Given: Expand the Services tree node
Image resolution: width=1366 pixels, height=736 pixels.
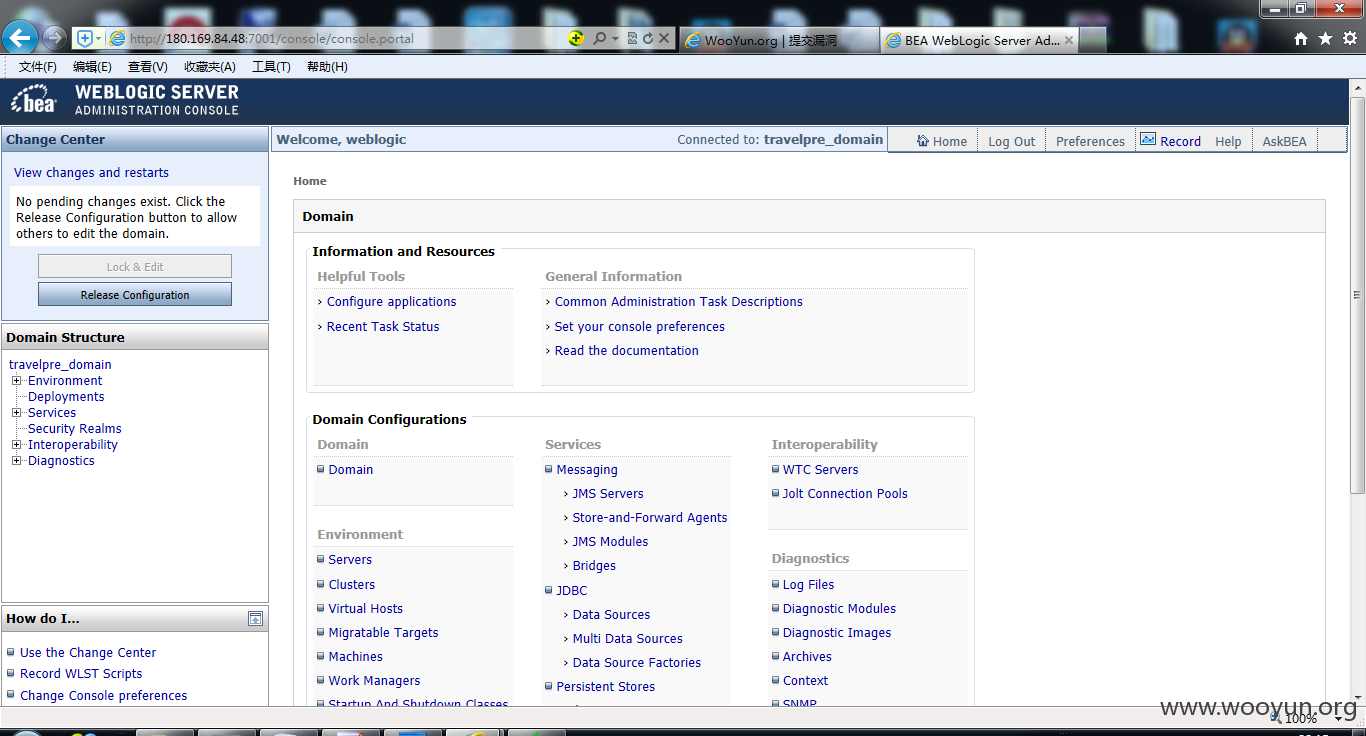Looking at the screenshot, I should [x=16, y=413].
